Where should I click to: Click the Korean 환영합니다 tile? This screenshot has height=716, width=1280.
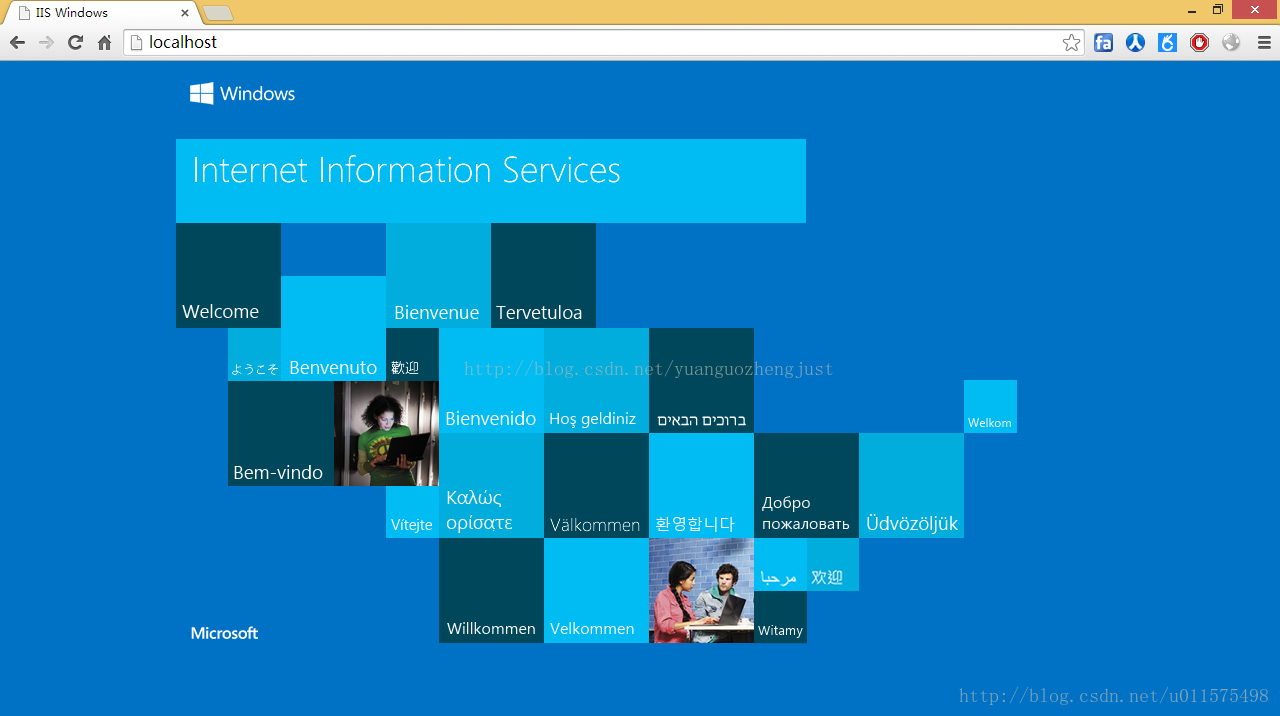point(701,485)
